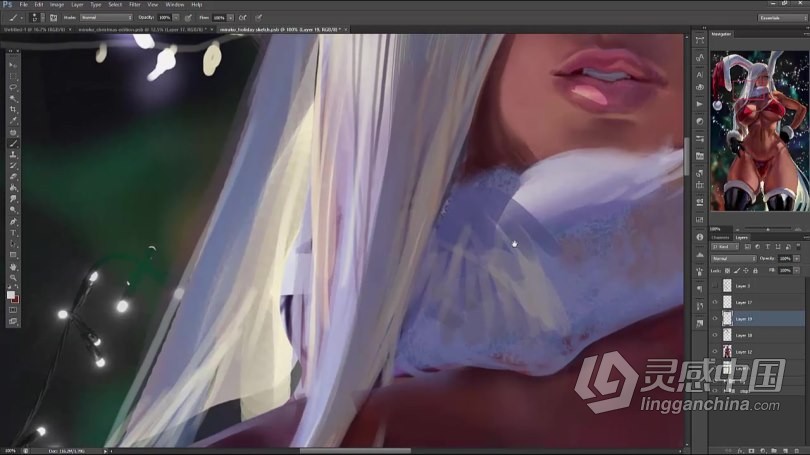Image resolution: width=810 pixels, height=455 pixels.
Task: Hide Layer 12
Action: pos(715,352)
